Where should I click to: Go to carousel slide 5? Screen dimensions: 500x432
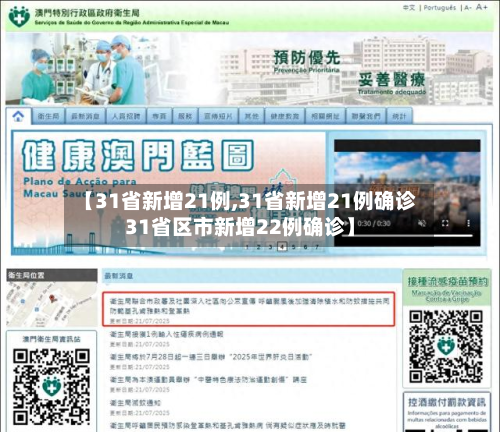(294, 247)
